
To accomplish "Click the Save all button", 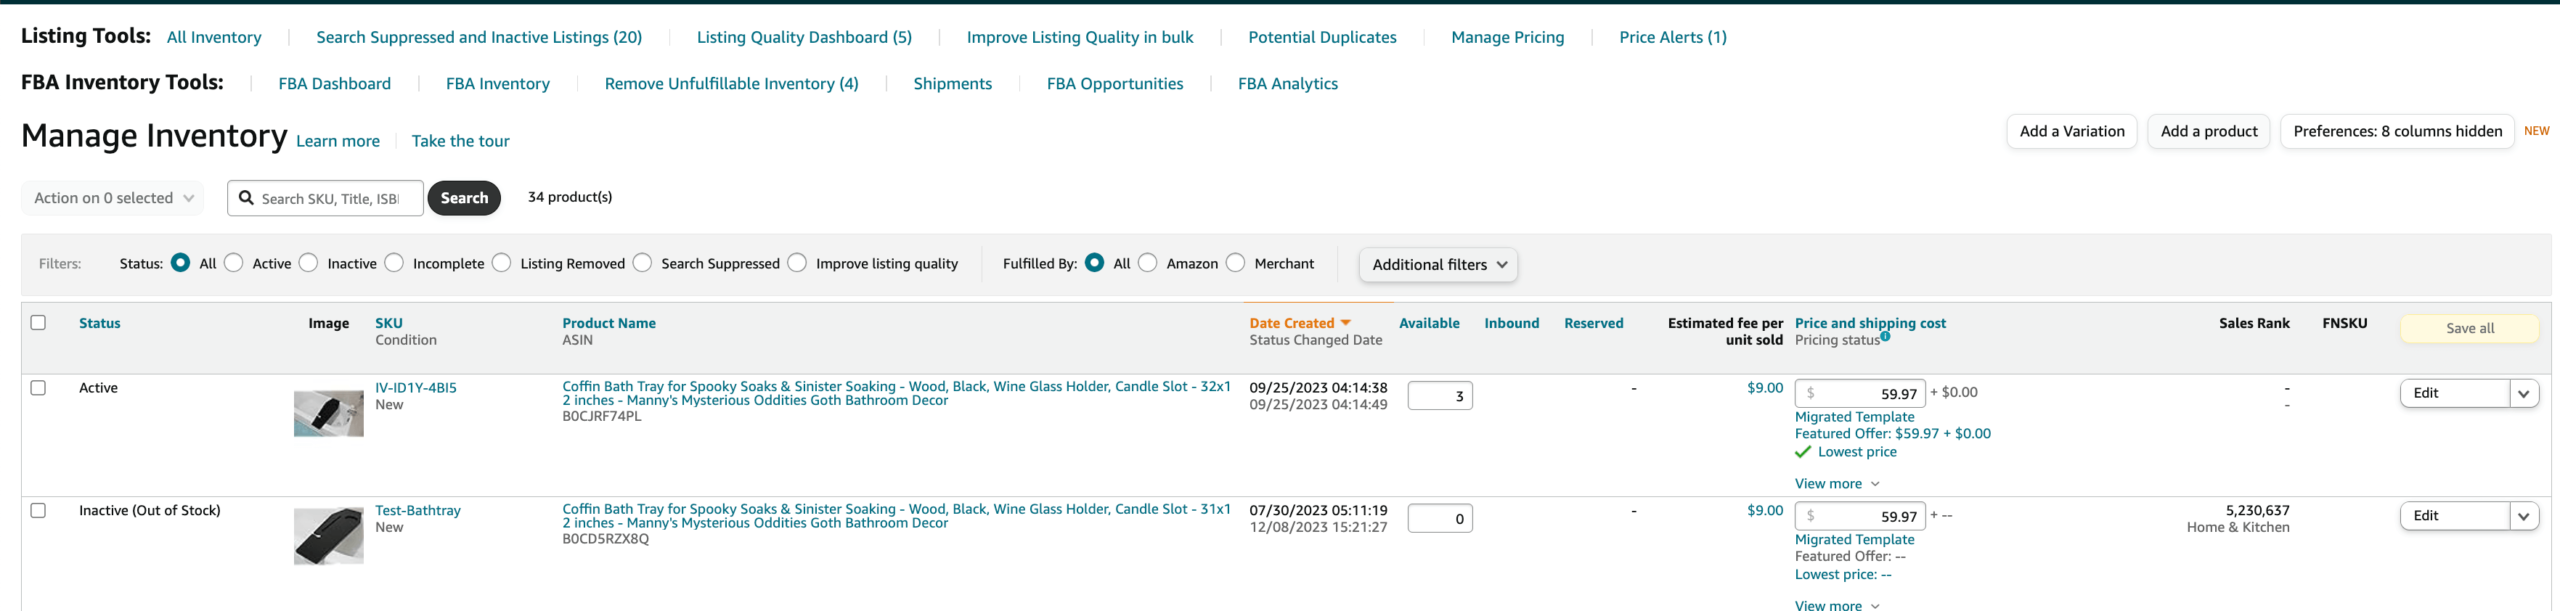I will (x=2470, y=328).
